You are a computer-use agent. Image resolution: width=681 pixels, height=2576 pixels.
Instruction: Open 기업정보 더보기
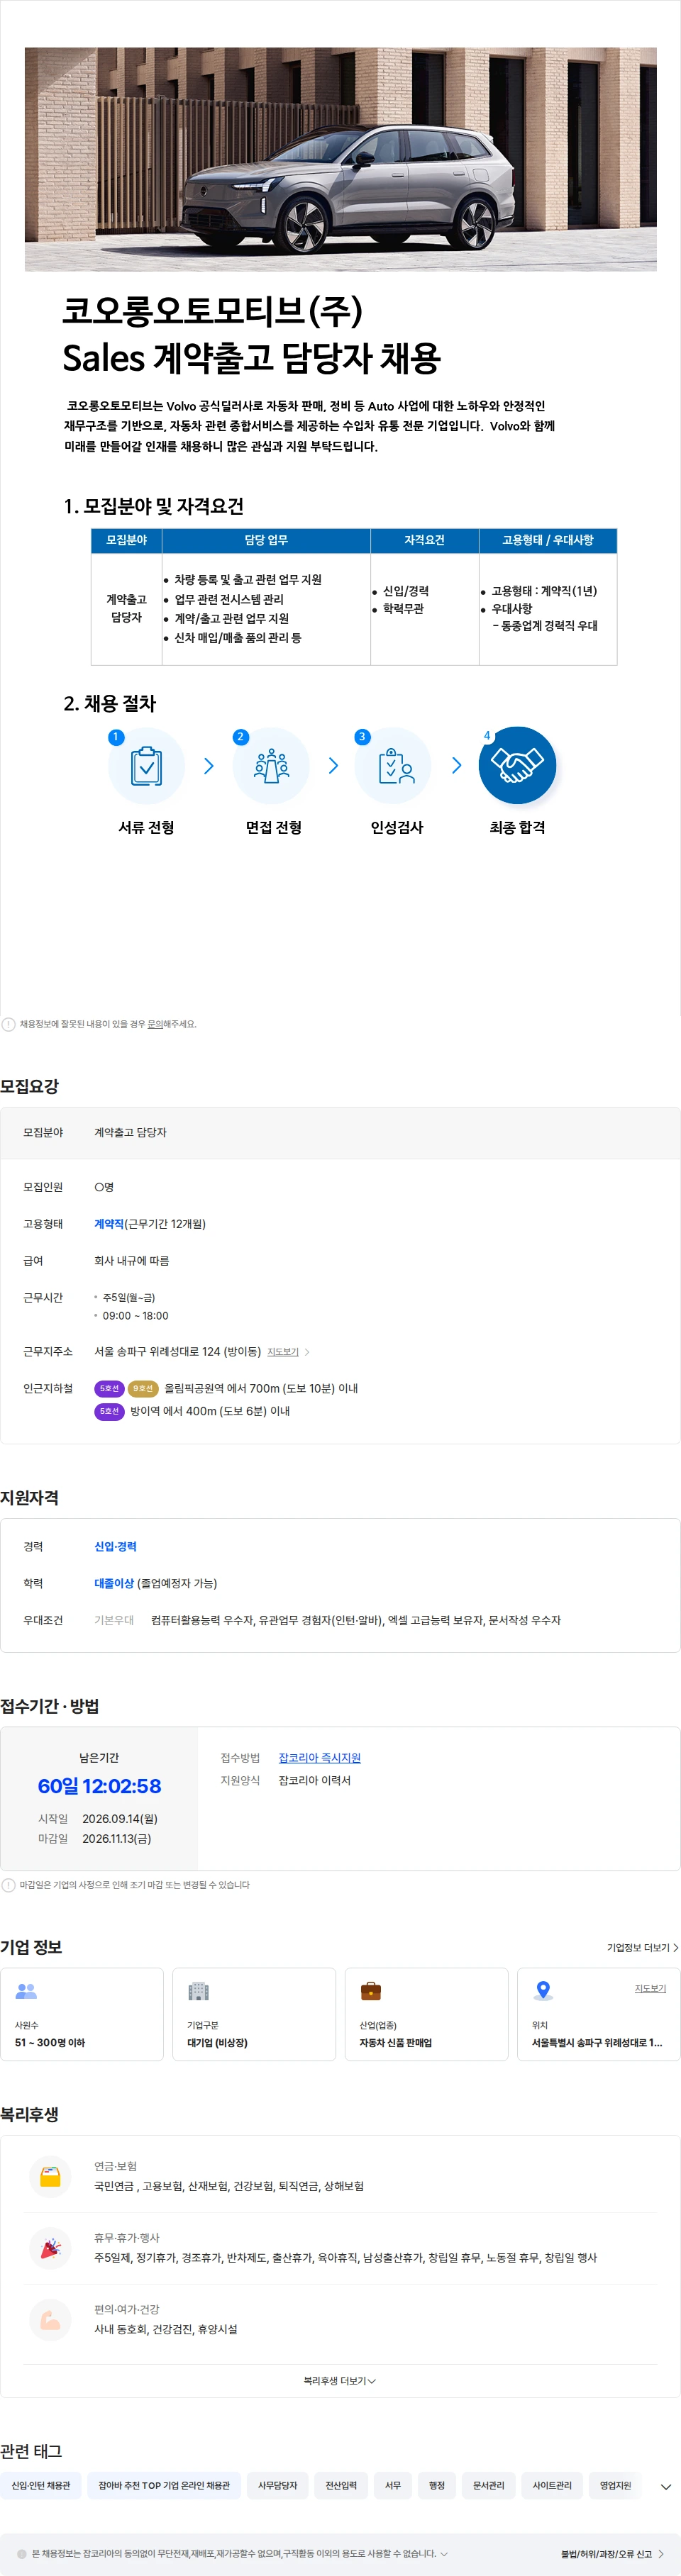pyautogui.click(x=642, y=1948)
